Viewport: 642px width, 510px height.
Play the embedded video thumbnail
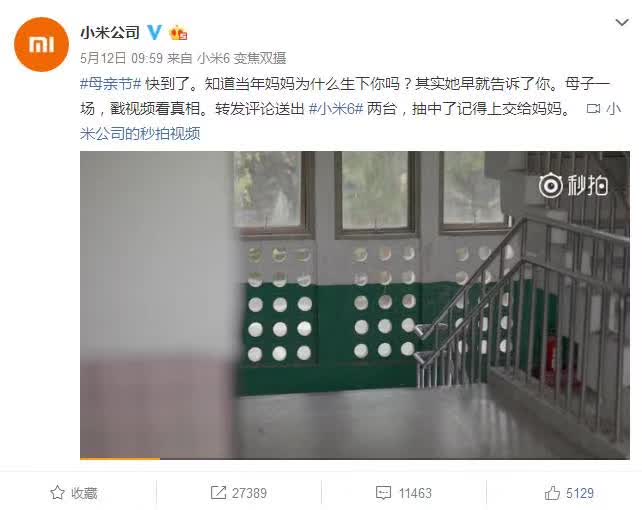[355, 305]
